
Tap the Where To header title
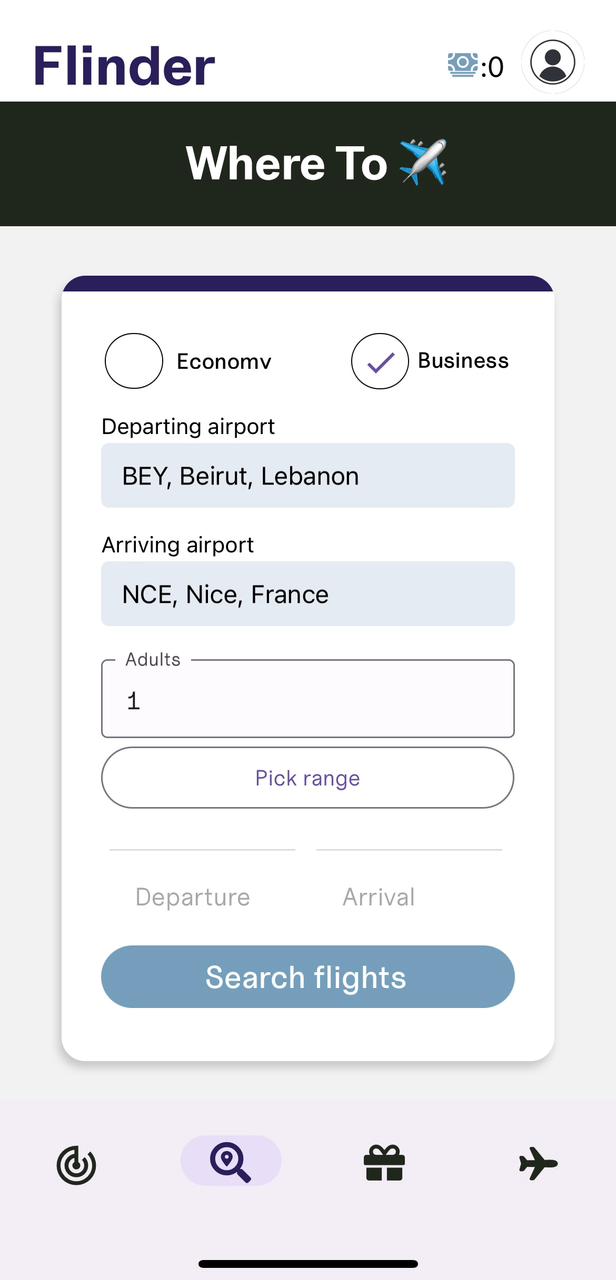[287, 164]
